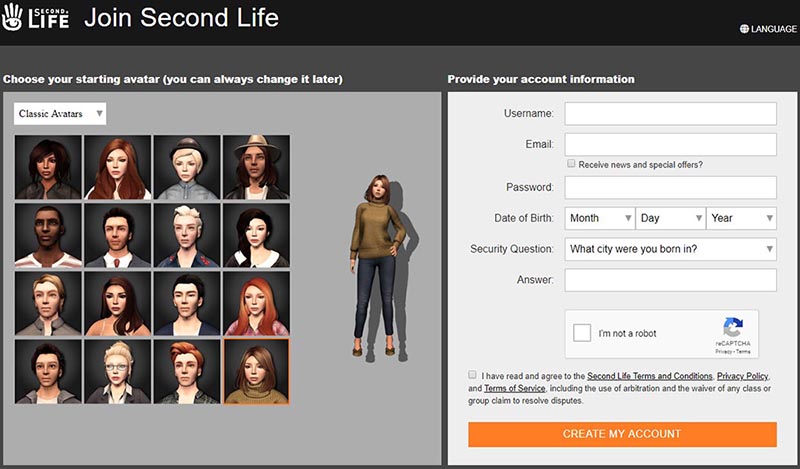Open the Day dropdown
This screenshot has height=469, width=800.
670,218
